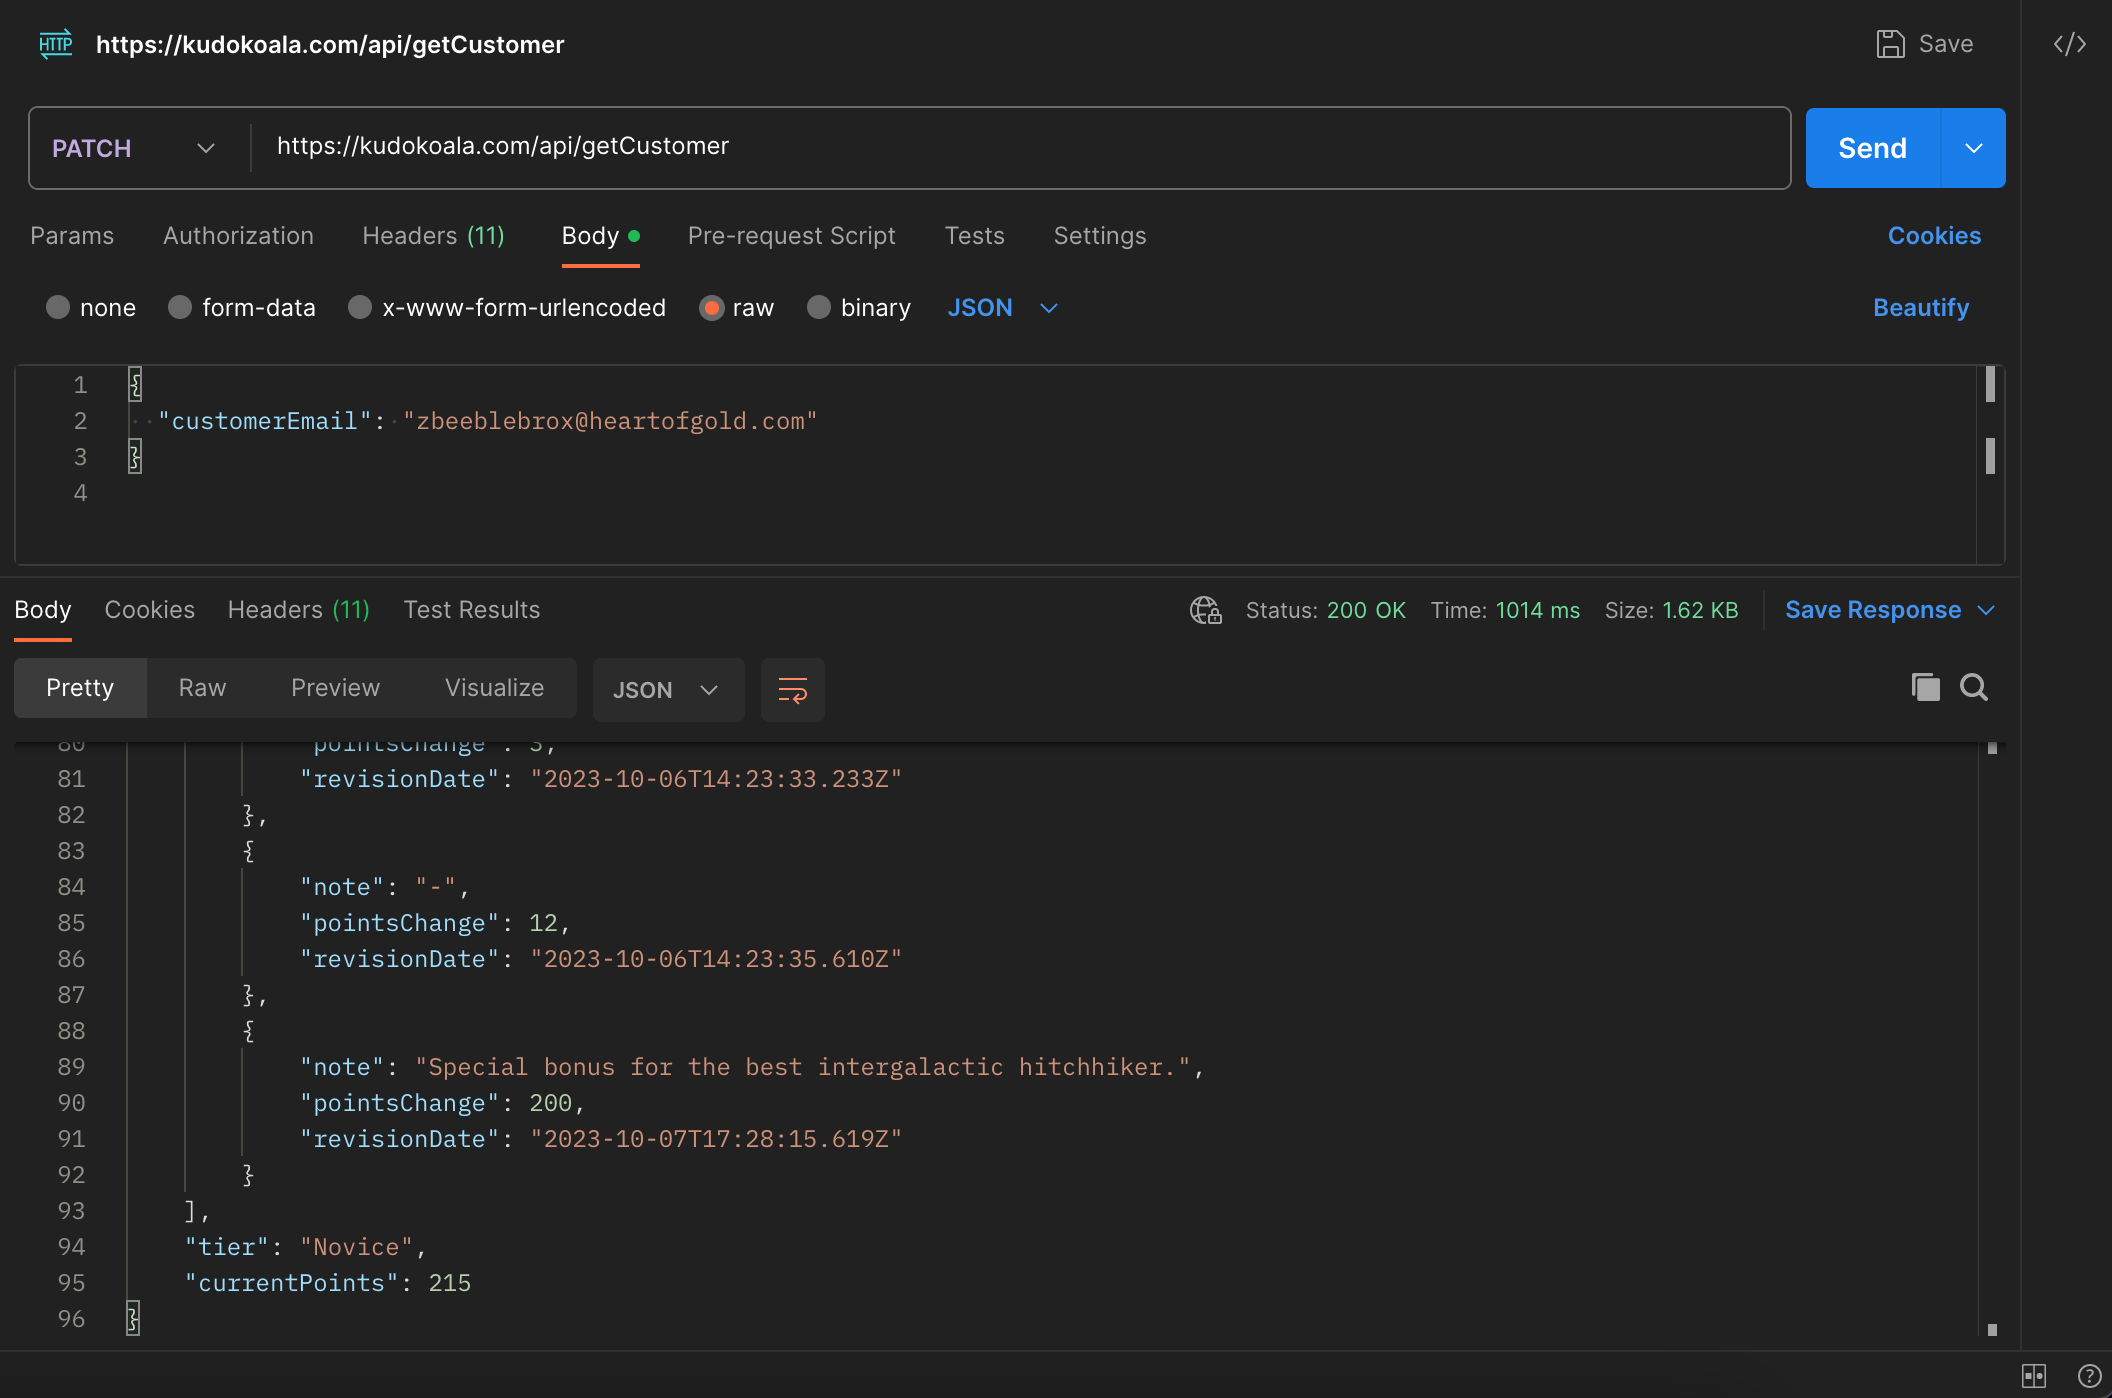
Task: Click the "currentPoints": 215 line
Action: (327, 1283)
